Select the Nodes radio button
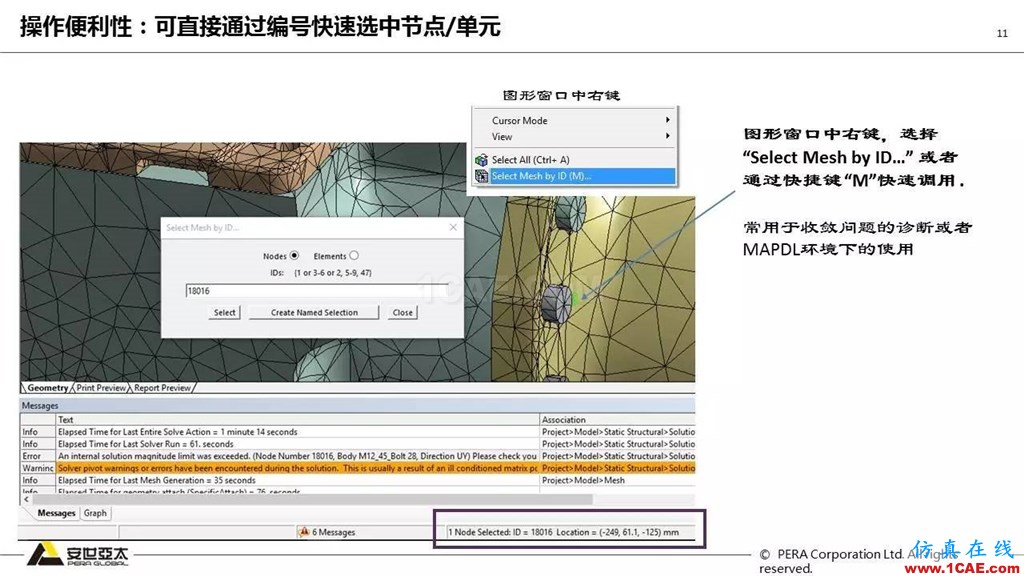 coord(294,255)
